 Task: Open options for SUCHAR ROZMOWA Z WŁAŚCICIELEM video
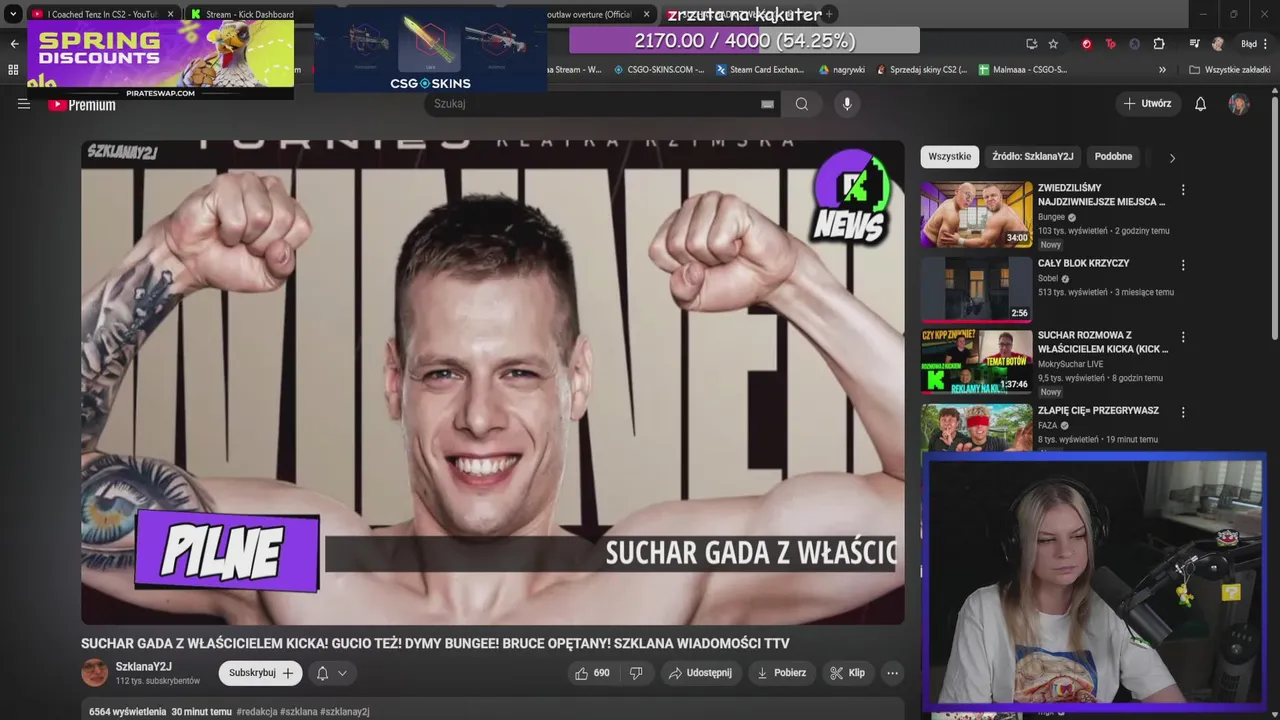(1183, 337)
